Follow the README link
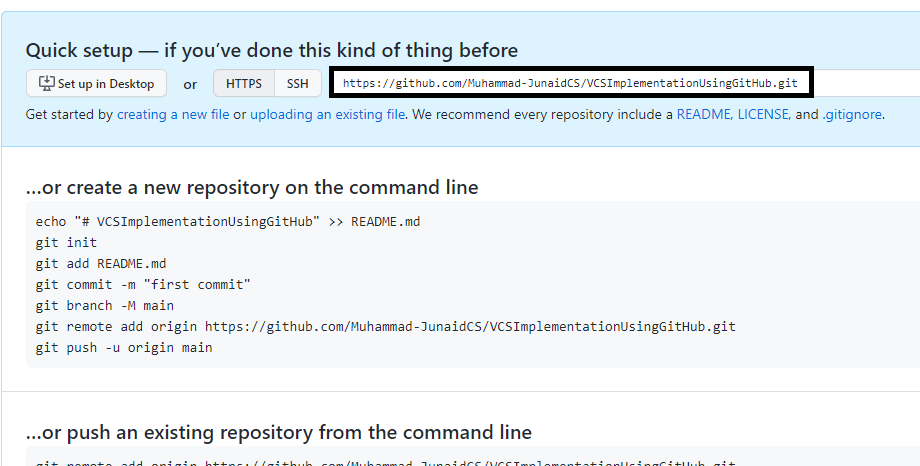Image resolution: width=920 pixels, height=466 pixels. coord(703,114)
